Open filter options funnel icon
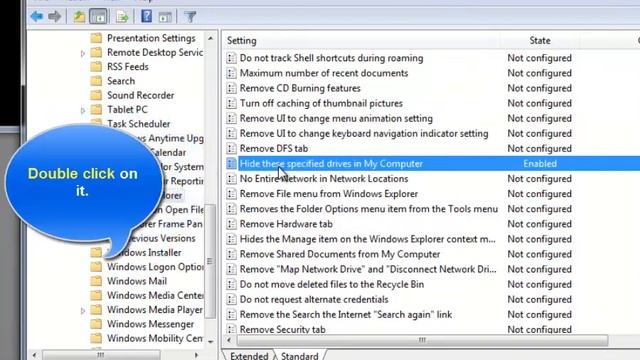 [x=190, y=17]
